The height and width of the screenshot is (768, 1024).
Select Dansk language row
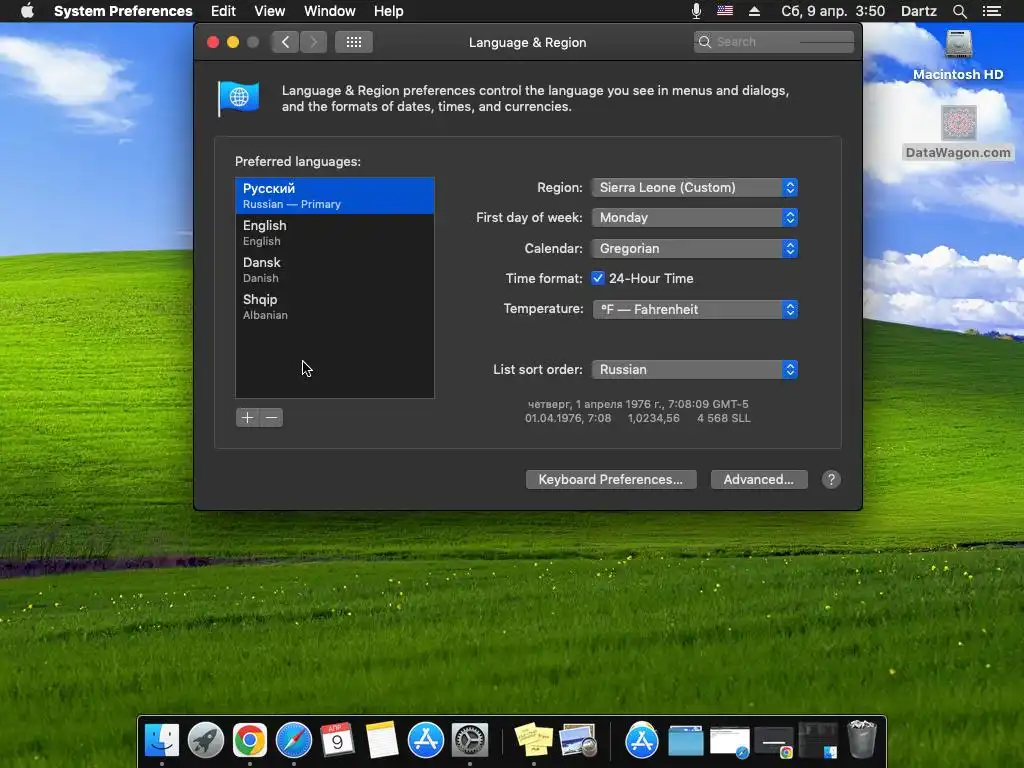pyautogui.click(x=334, y=269)
